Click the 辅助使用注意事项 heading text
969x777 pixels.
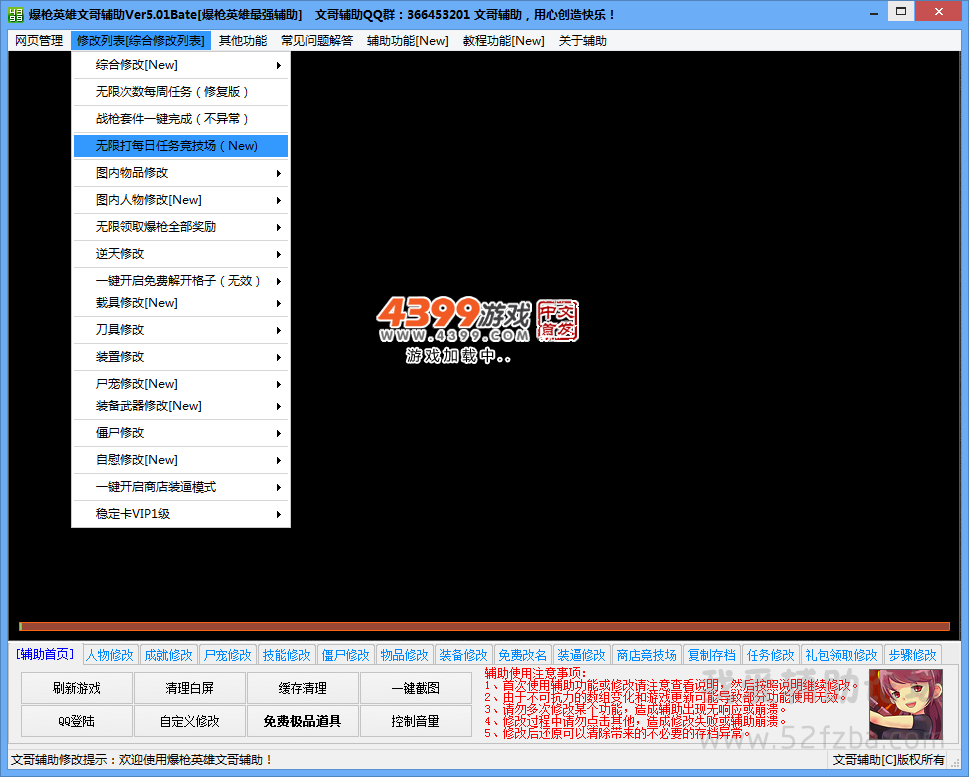coord(535,673)
